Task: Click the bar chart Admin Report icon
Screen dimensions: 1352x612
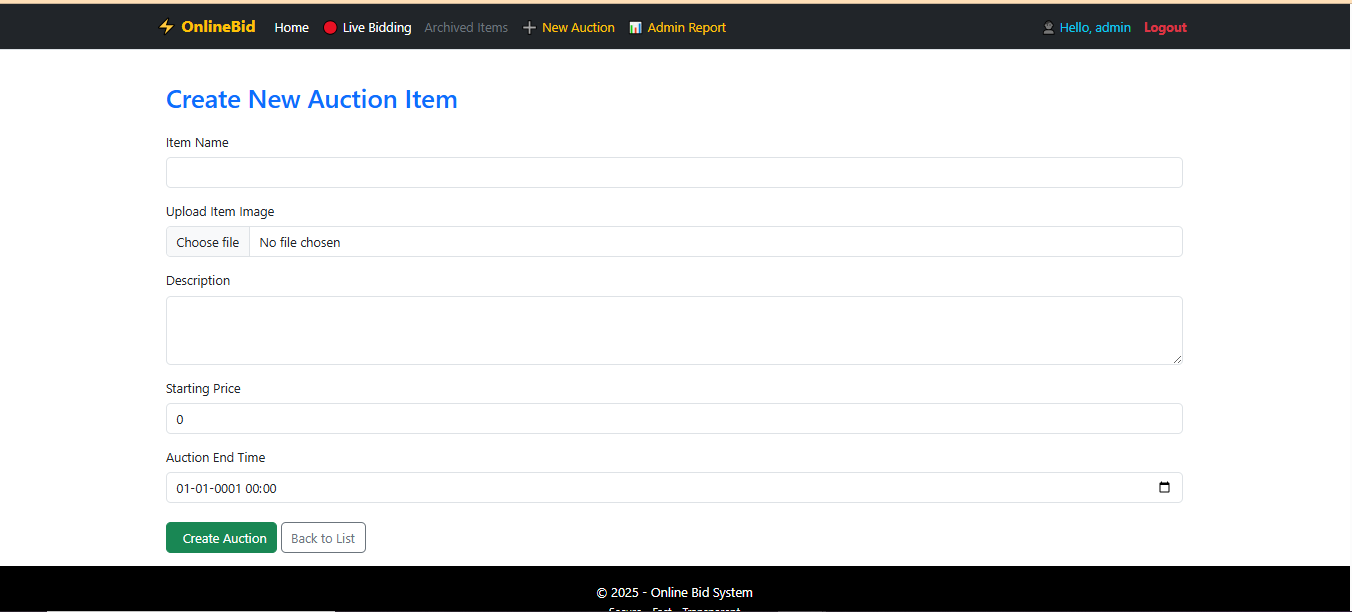Action: coord(635,28)
